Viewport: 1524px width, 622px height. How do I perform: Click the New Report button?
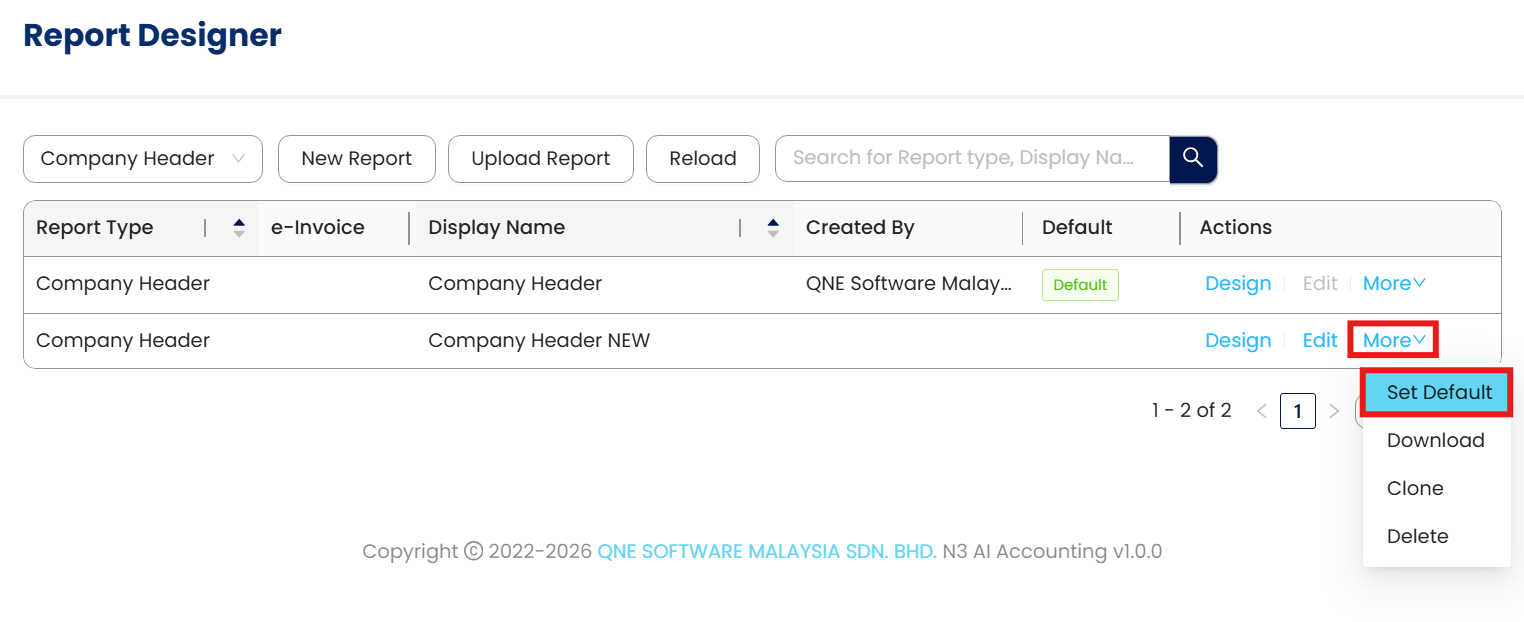tap(356, 159)
